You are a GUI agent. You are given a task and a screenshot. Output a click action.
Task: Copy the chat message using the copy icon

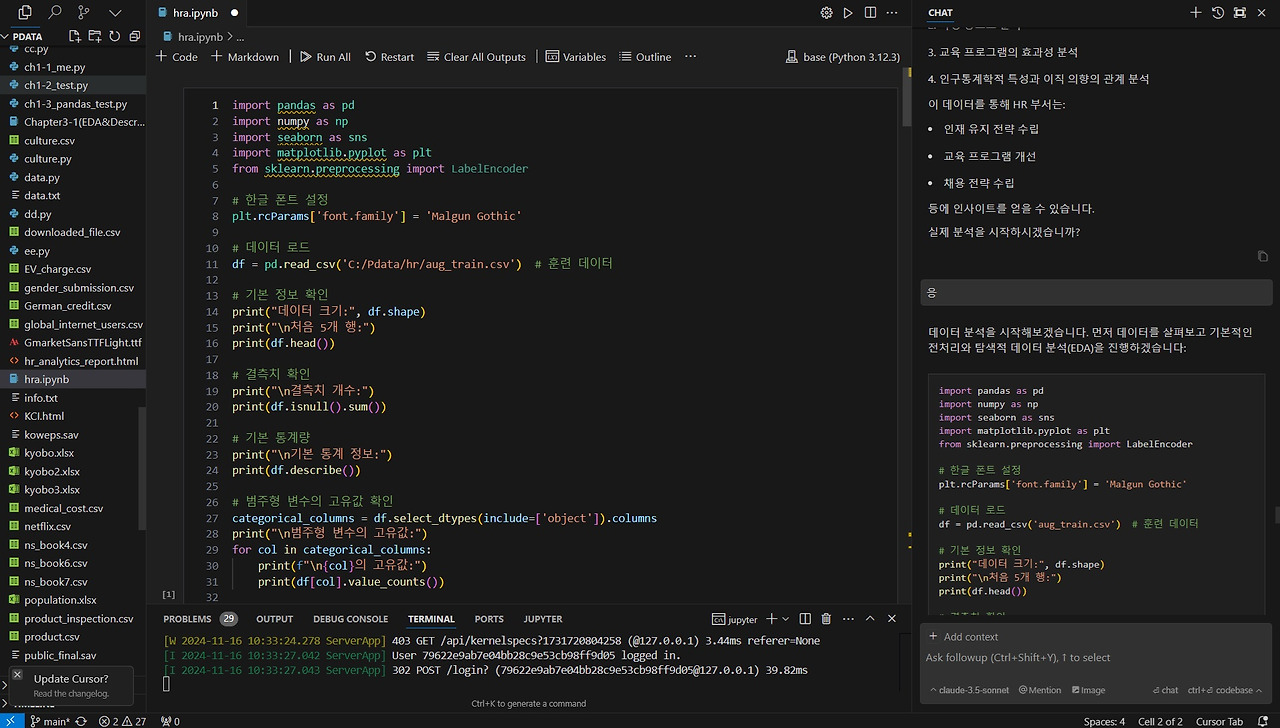[1263, 257]
